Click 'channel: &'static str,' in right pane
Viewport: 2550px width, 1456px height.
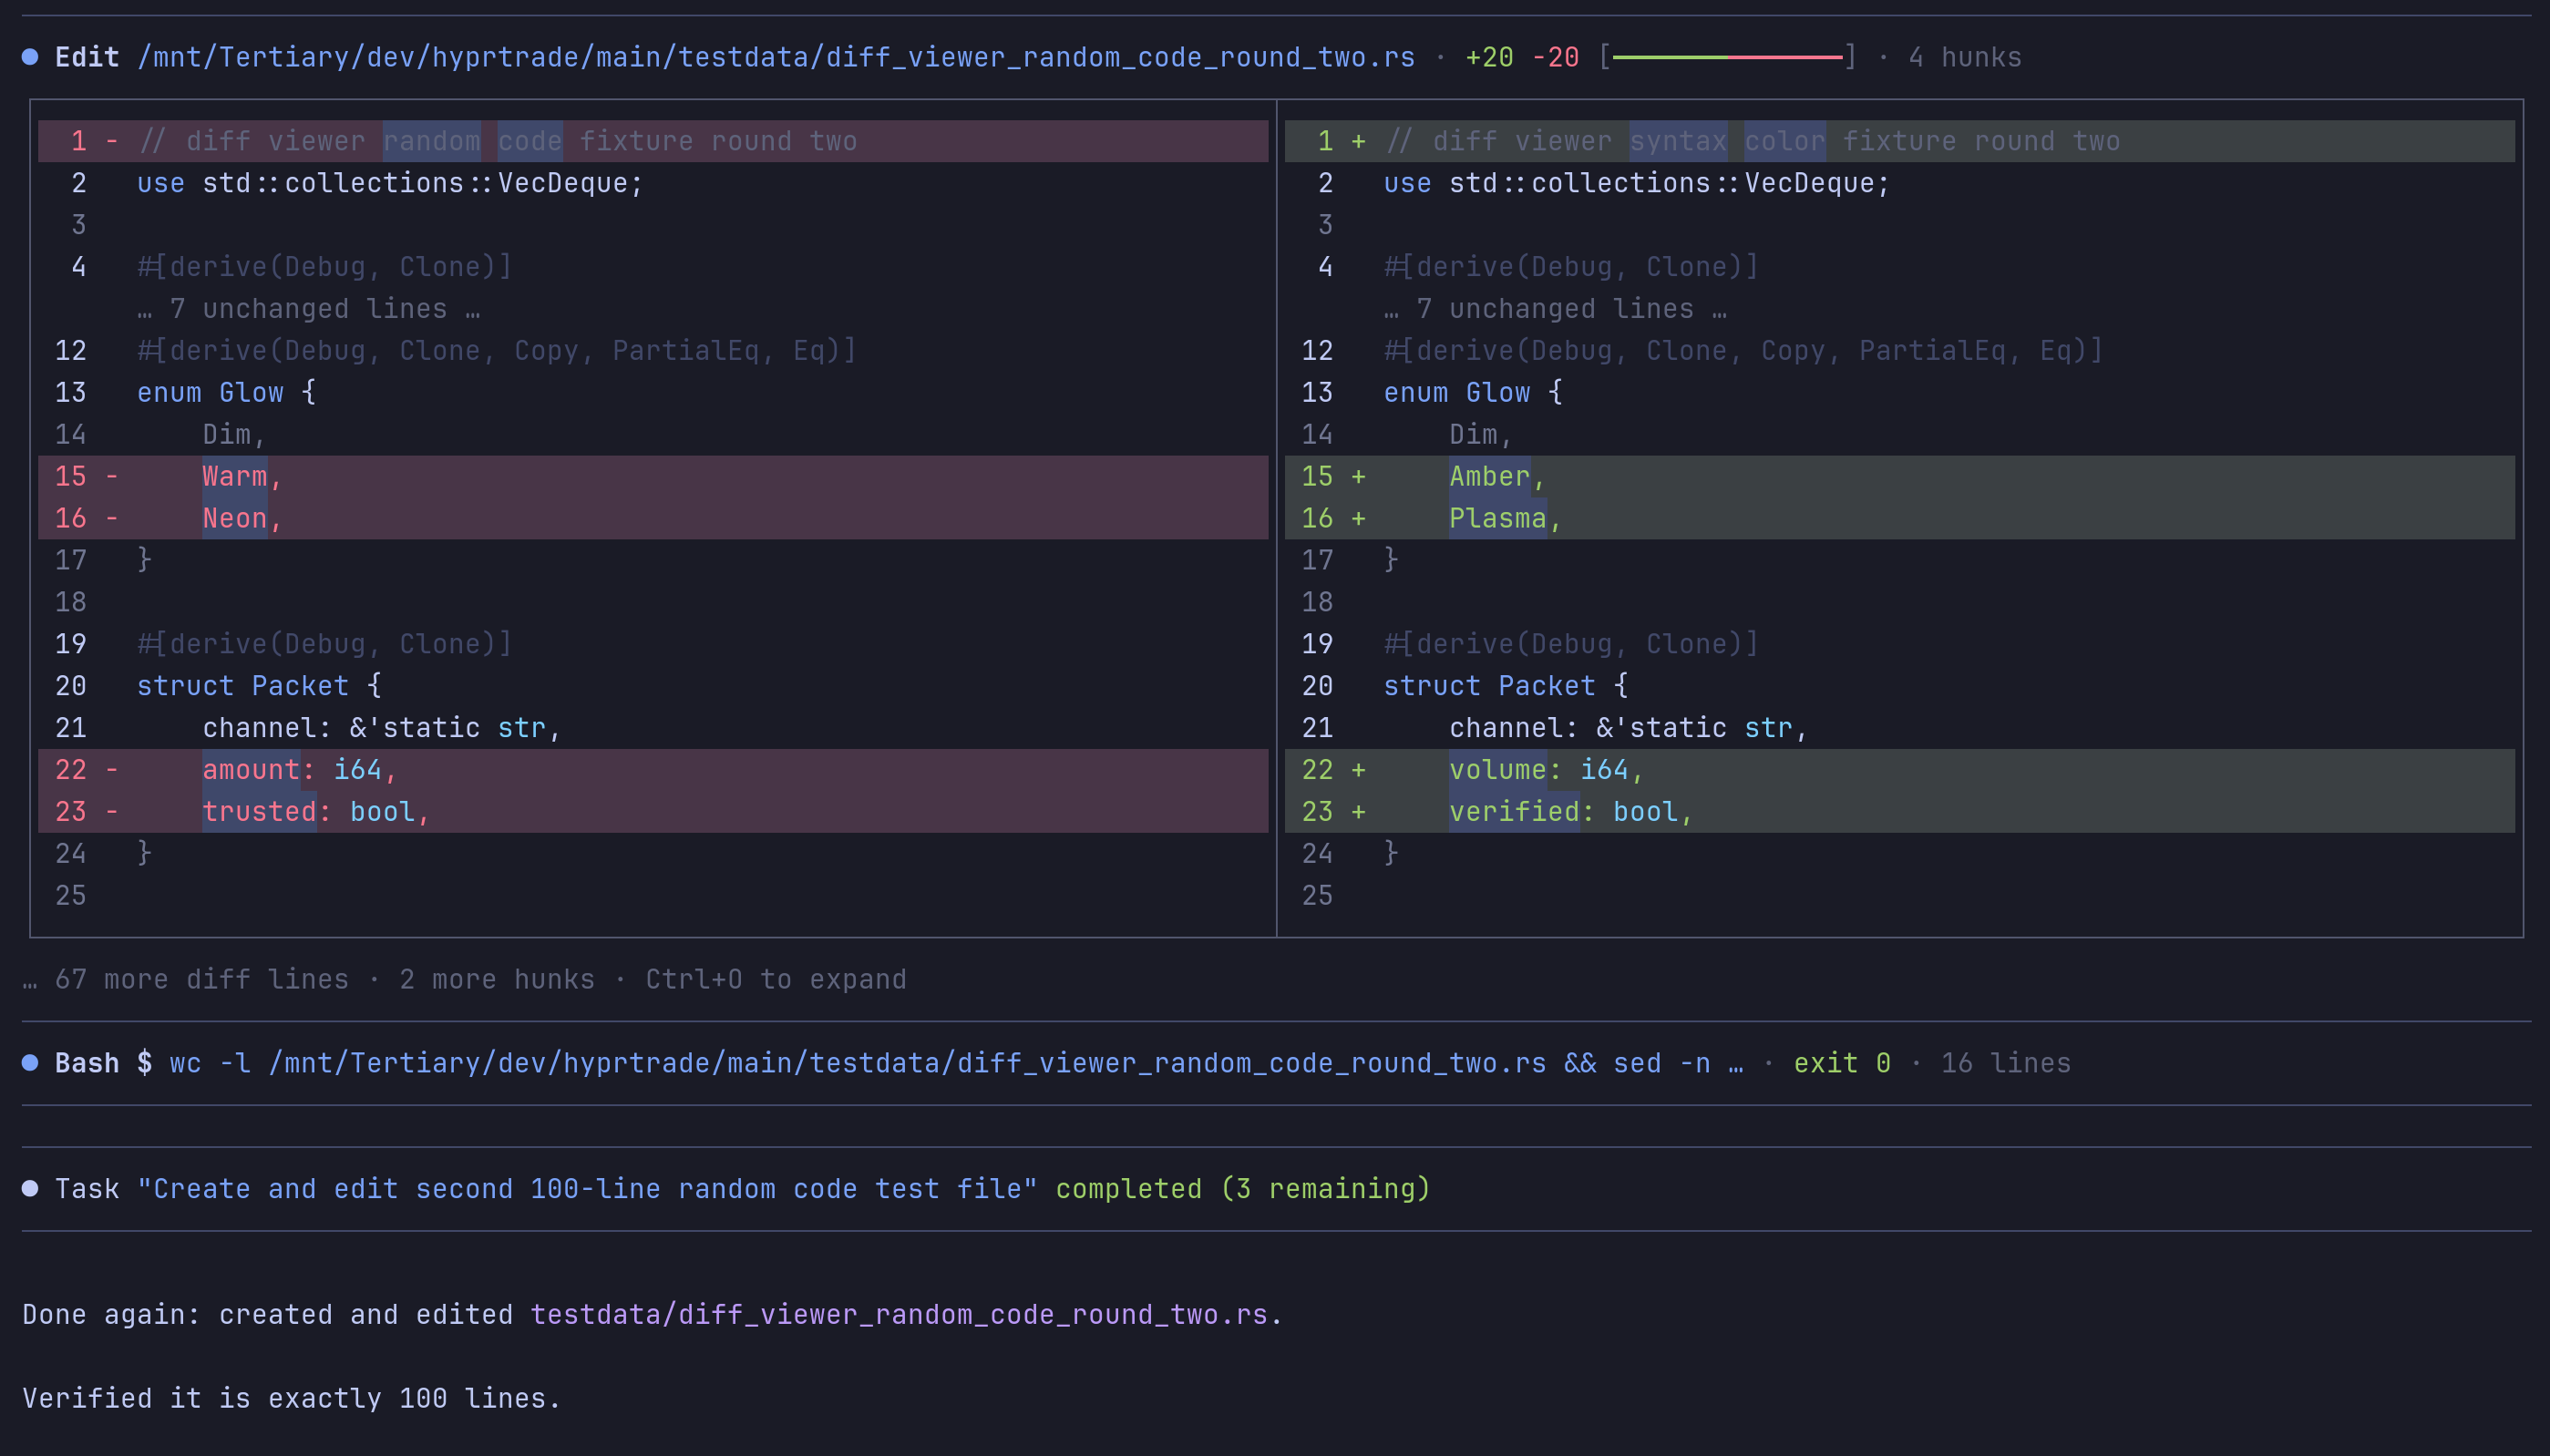(1629, 728)
